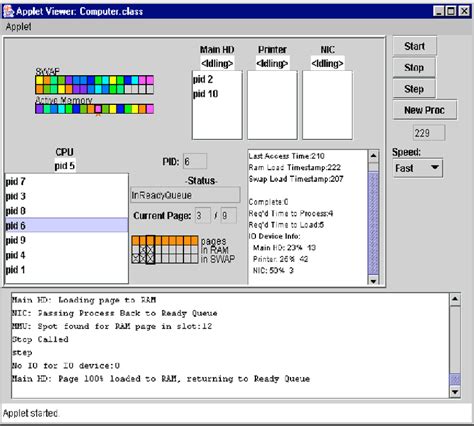Click log line 'No IO for IO device:0'
This screenshot has width=474, height=426.
click(x=66, y=366)
